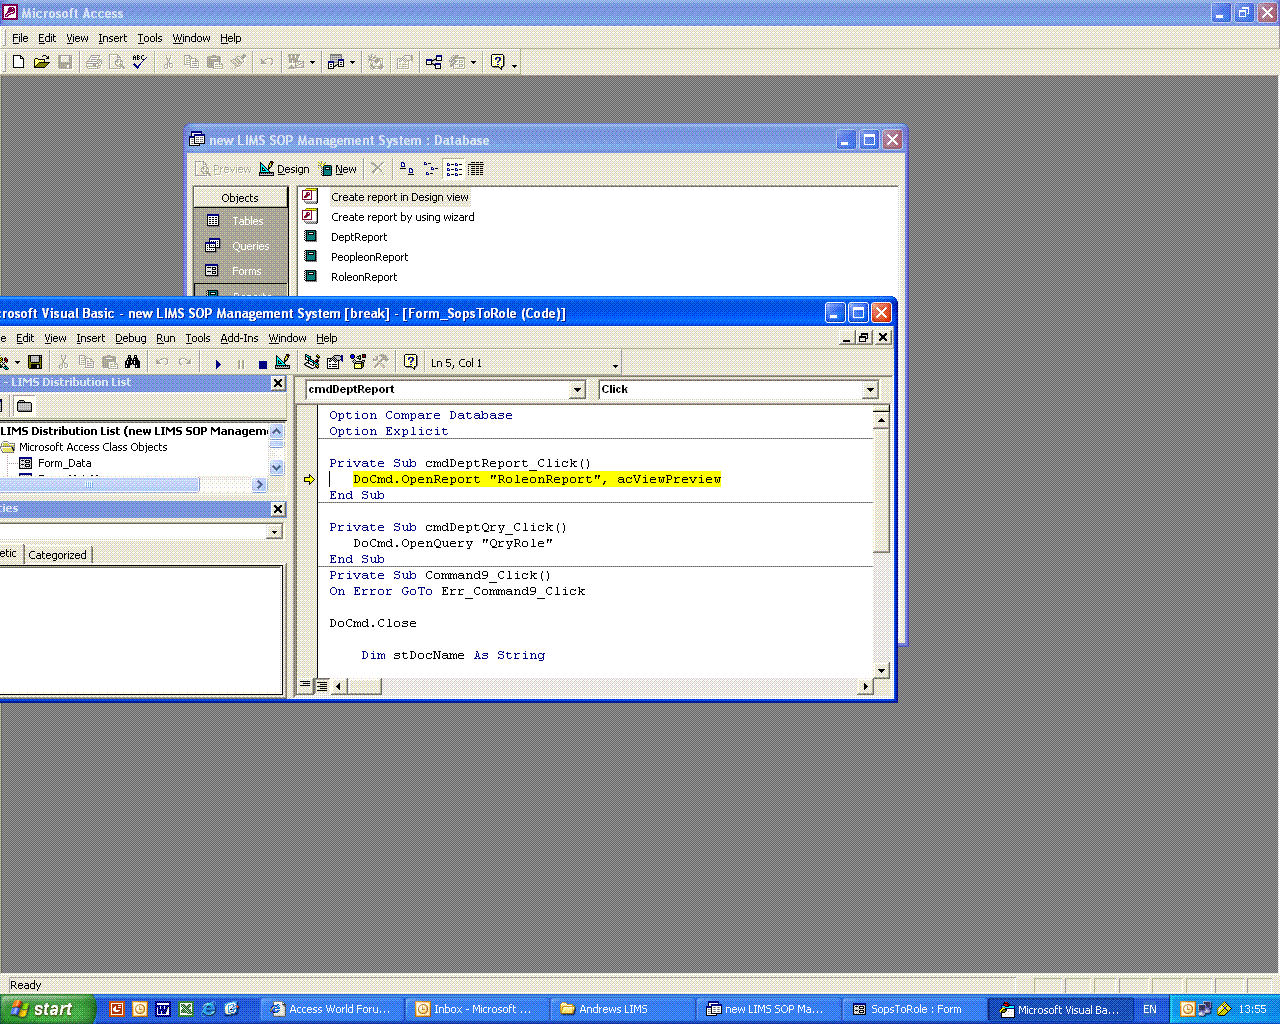Viewport: 1280px width, 1024px height.
Task: Click the Run Sub continue icon
Action: tap(218, 363)
